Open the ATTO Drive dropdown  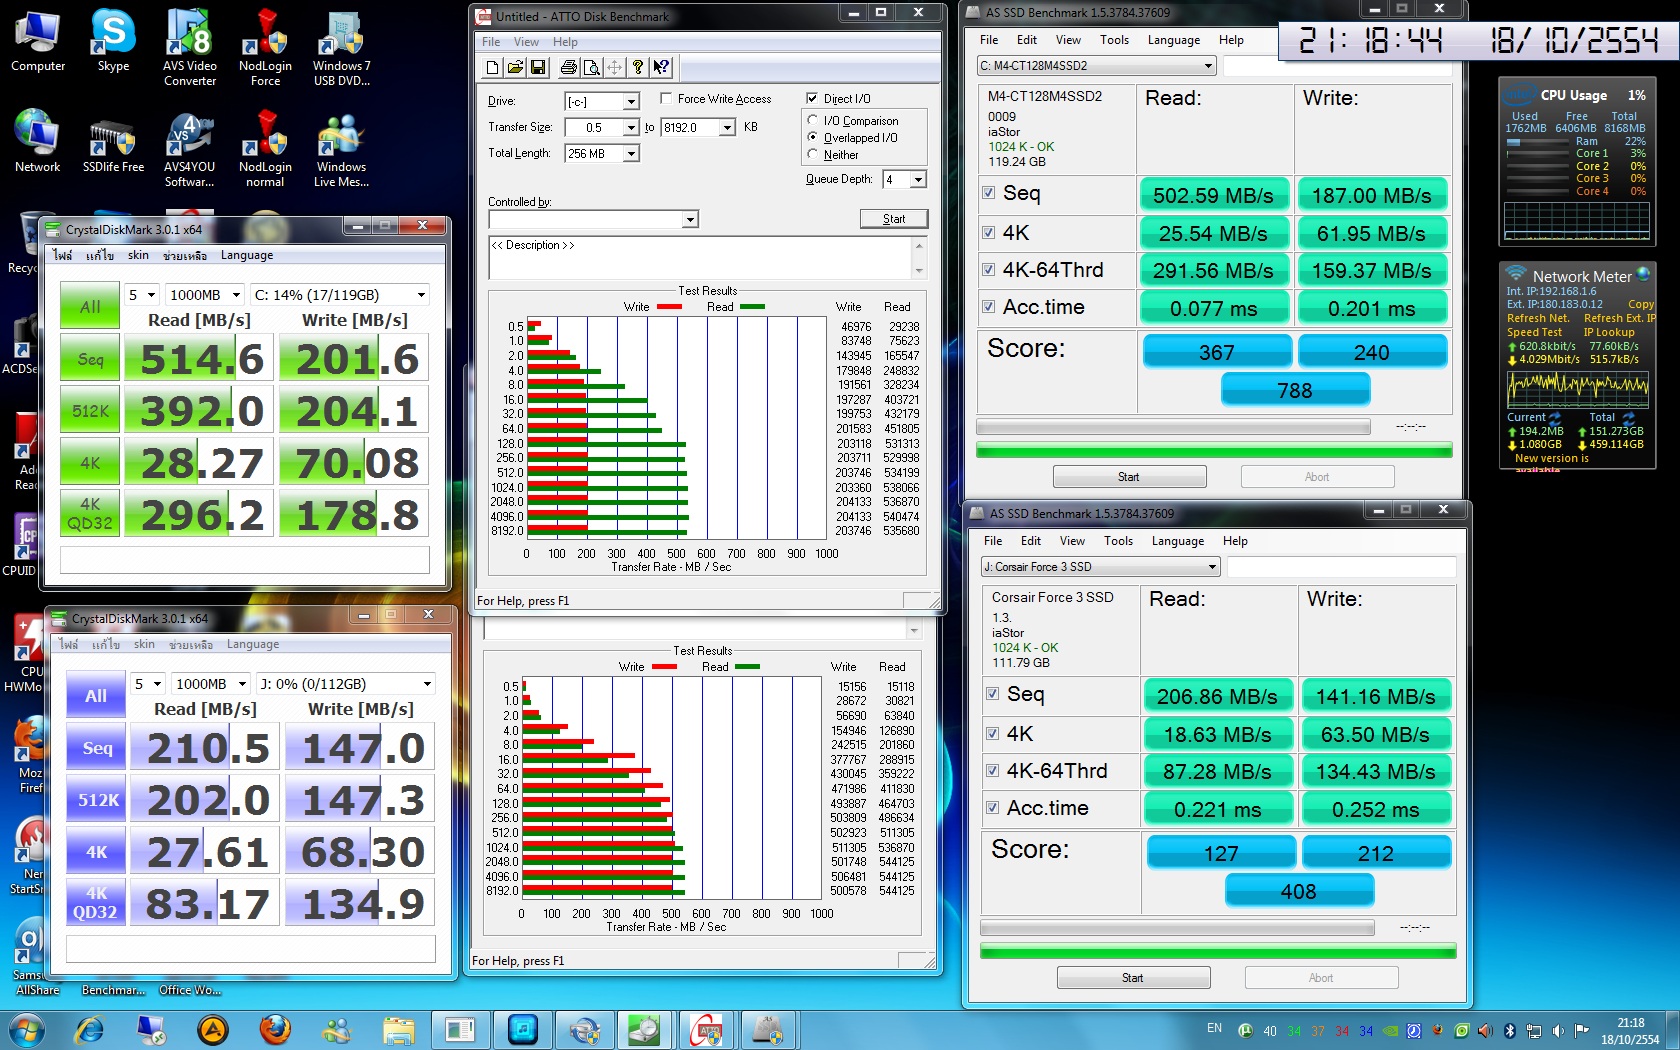(x=631, y=101)
